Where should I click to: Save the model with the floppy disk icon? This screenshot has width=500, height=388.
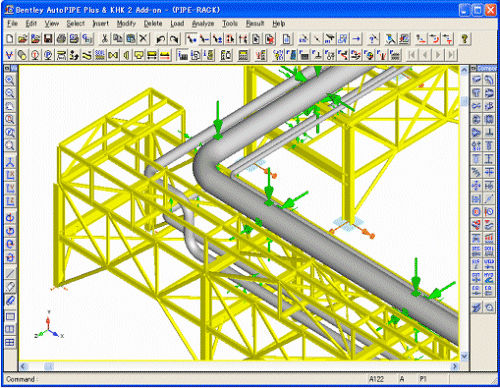click(48, 39)
